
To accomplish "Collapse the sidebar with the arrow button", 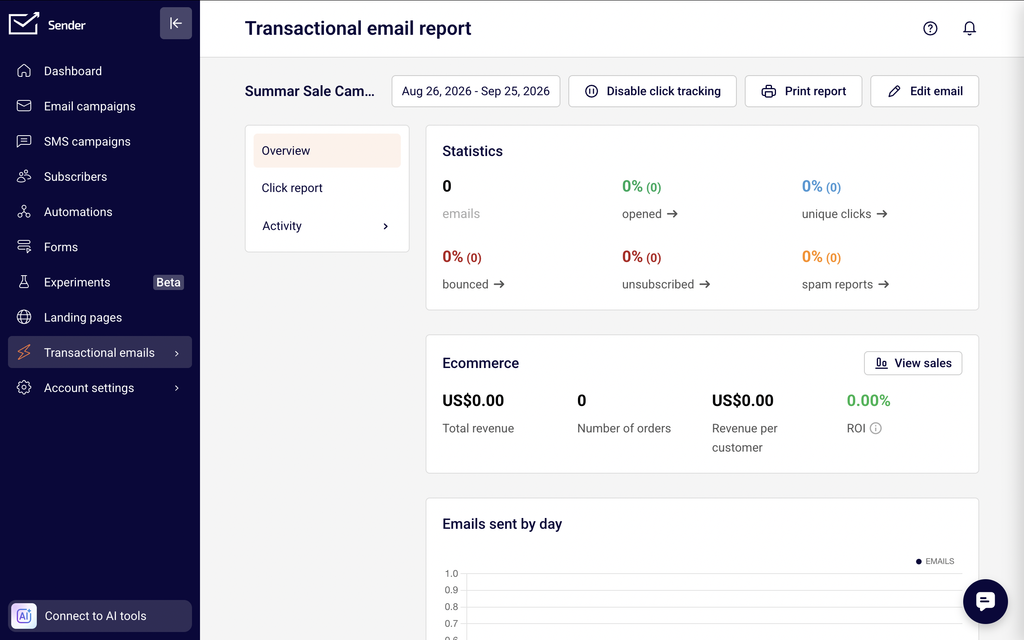I will click(176, 24).
